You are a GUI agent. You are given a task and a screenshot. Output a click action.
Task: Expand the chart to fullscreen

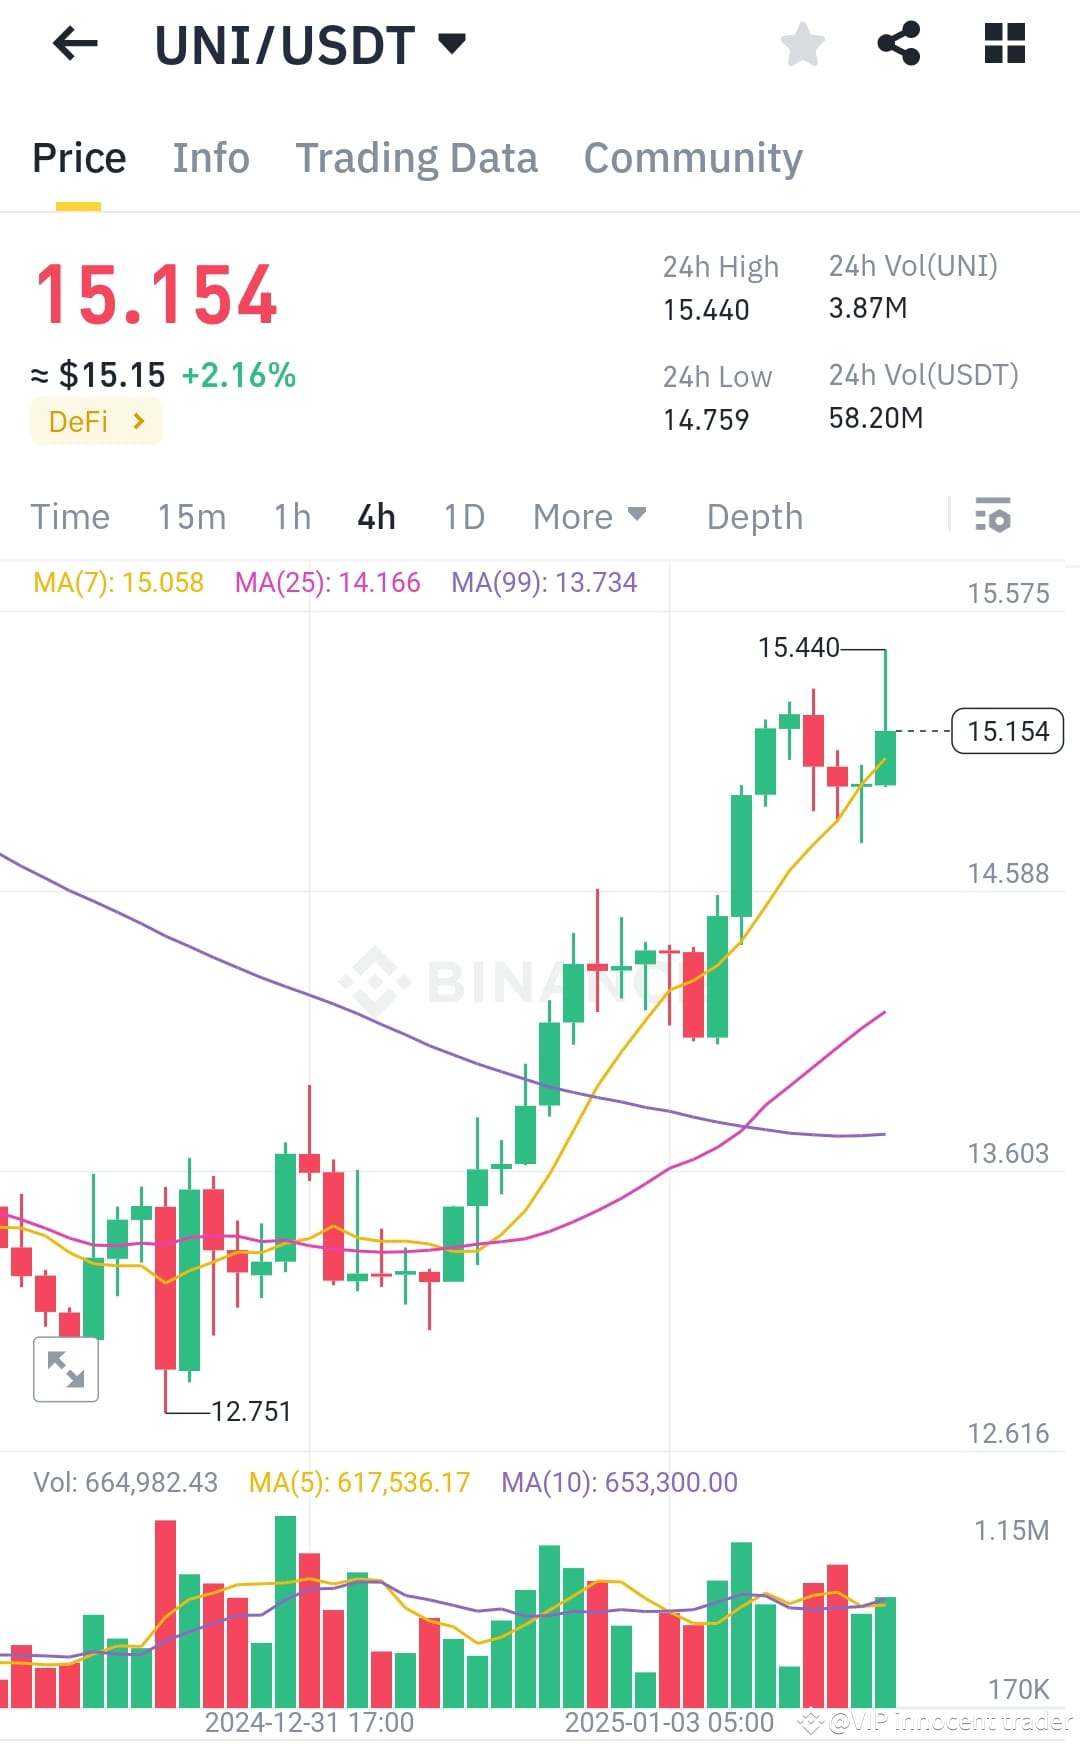pyautogui.click(x=66, y=1369)
